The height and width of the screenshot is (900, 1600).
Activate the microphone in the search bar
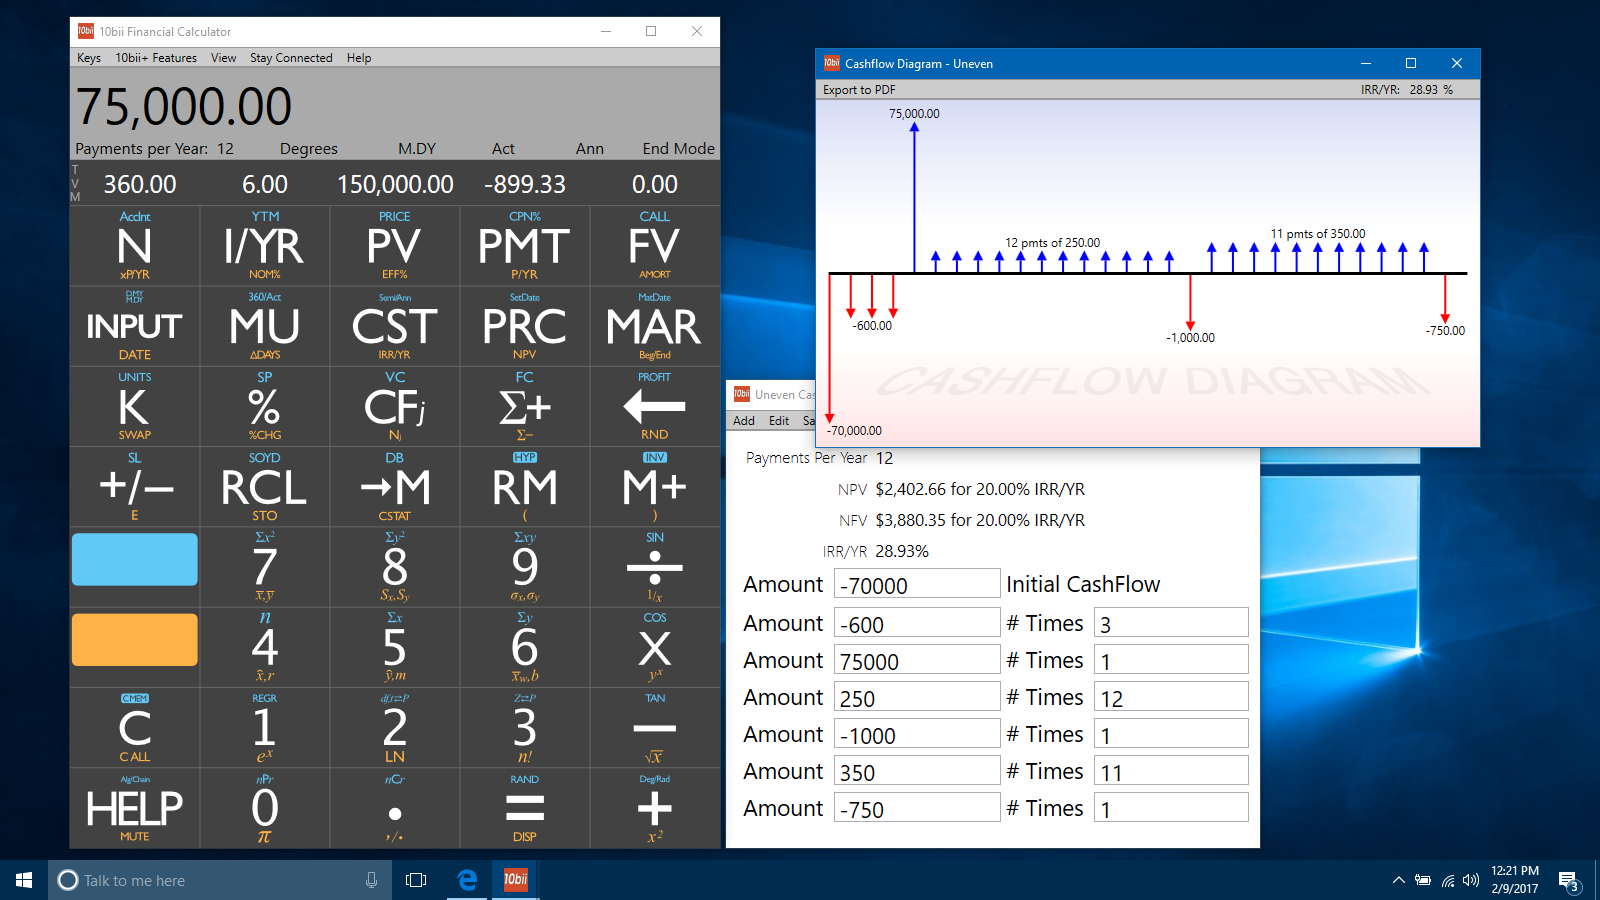(x=371, y=880)
